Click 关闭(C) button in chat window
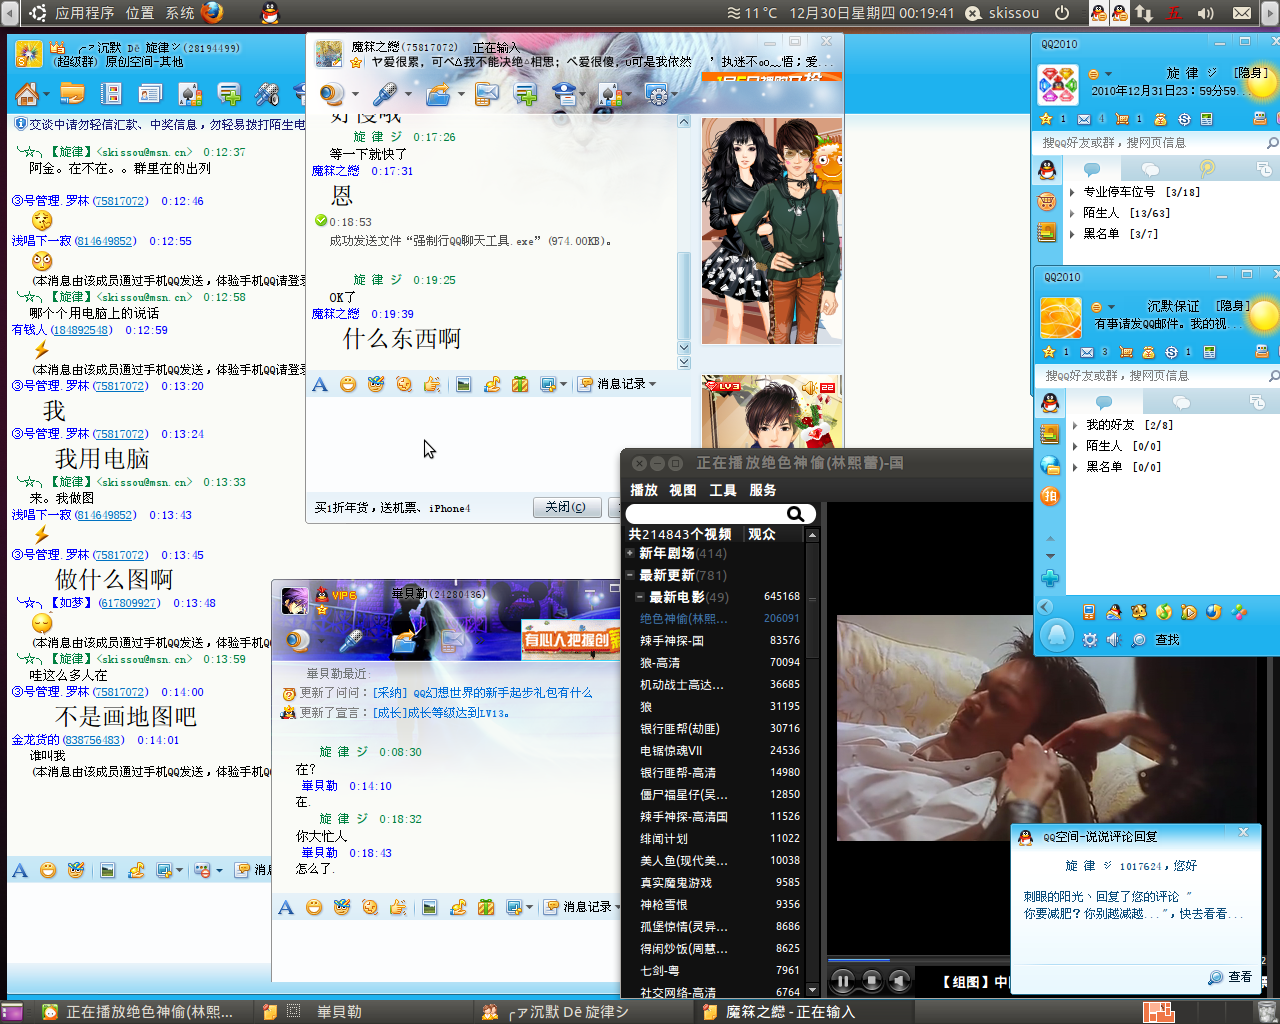This screenshot has width=1280, height=1024. 566,508
